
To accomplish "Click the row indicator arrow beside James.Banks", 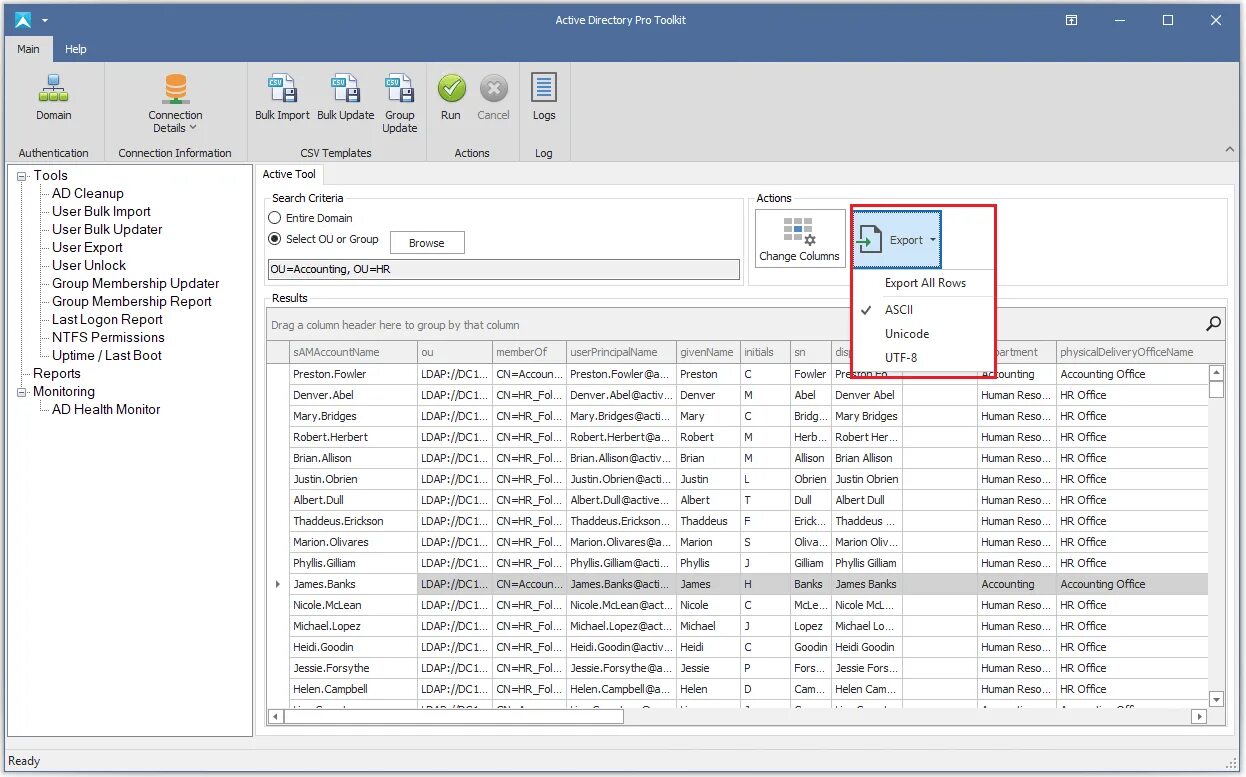I will 278,584.
